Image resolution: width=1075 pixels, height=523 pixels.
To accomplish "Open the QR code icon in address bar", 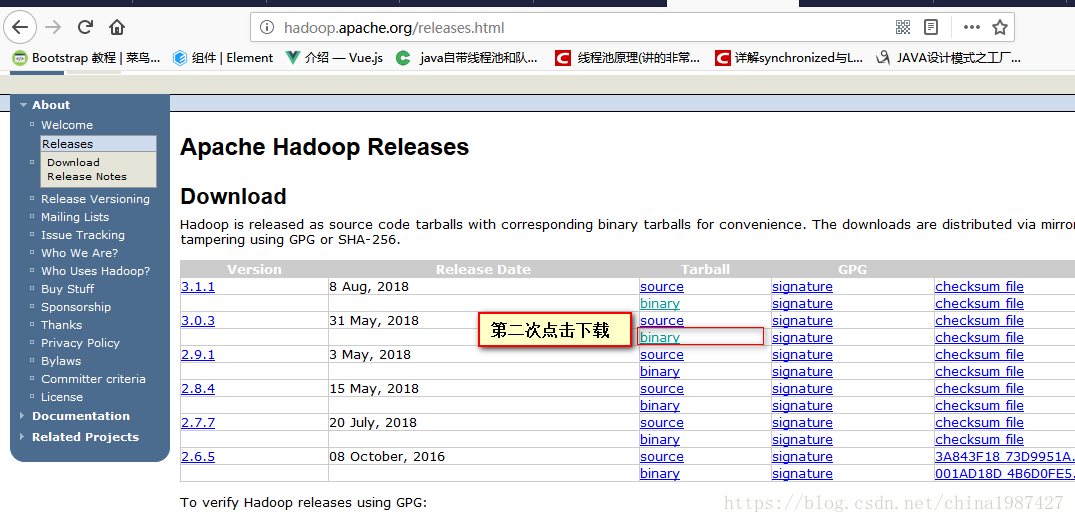I will pos(903,27).
